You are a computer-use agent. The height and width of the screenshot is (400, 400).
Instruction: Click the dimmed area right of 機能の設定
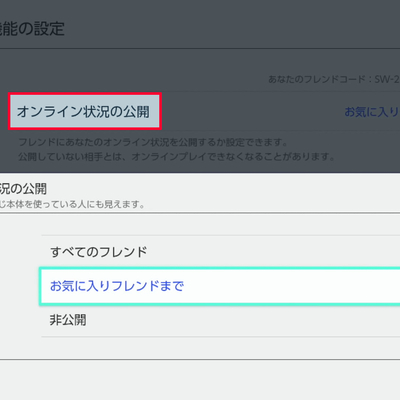pos(233,28)
